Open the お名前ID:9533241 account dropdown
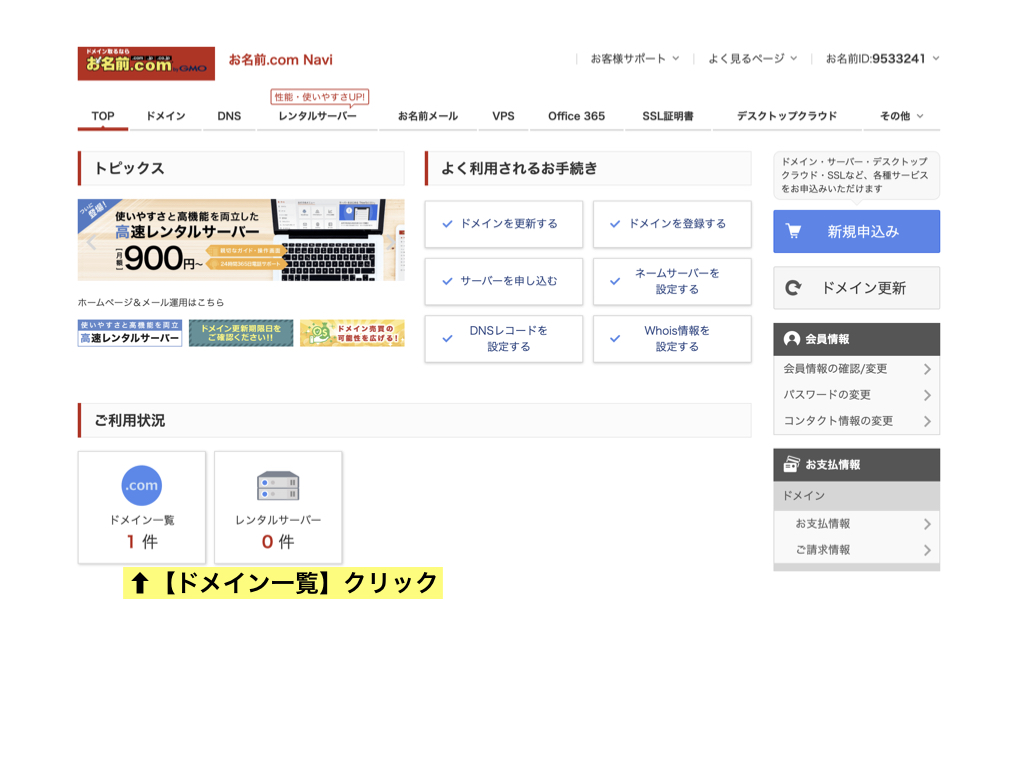 click(882, 59)
